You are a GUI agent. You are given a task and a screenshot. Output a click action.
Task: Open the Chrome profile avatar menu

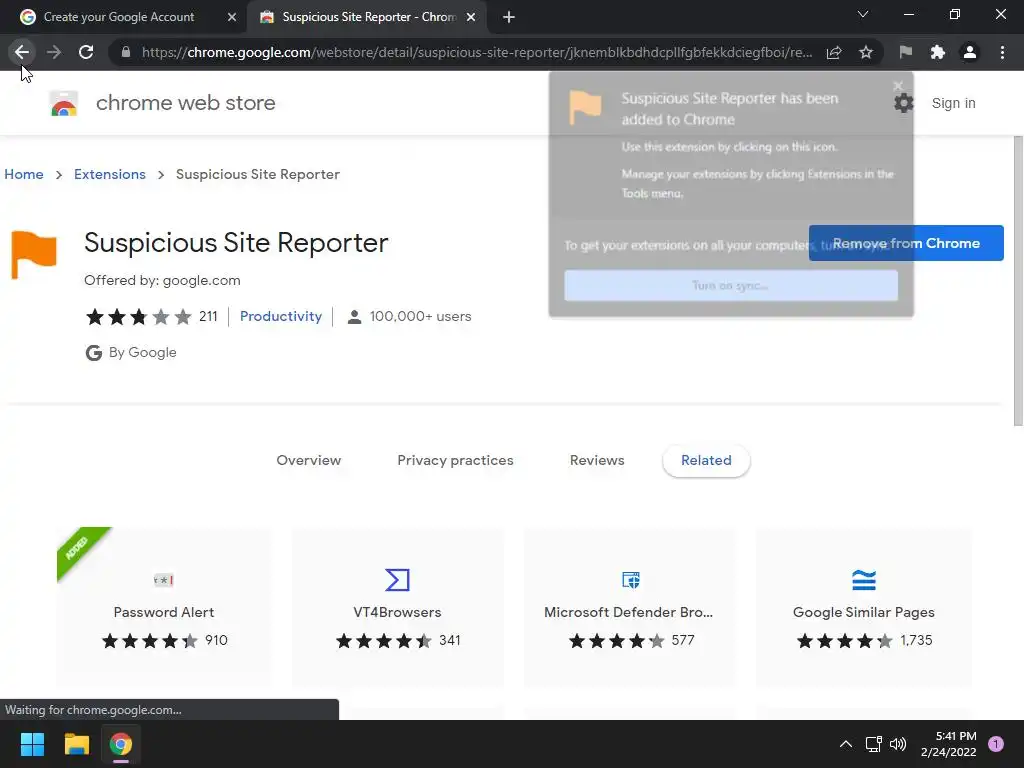click(970, 52)
